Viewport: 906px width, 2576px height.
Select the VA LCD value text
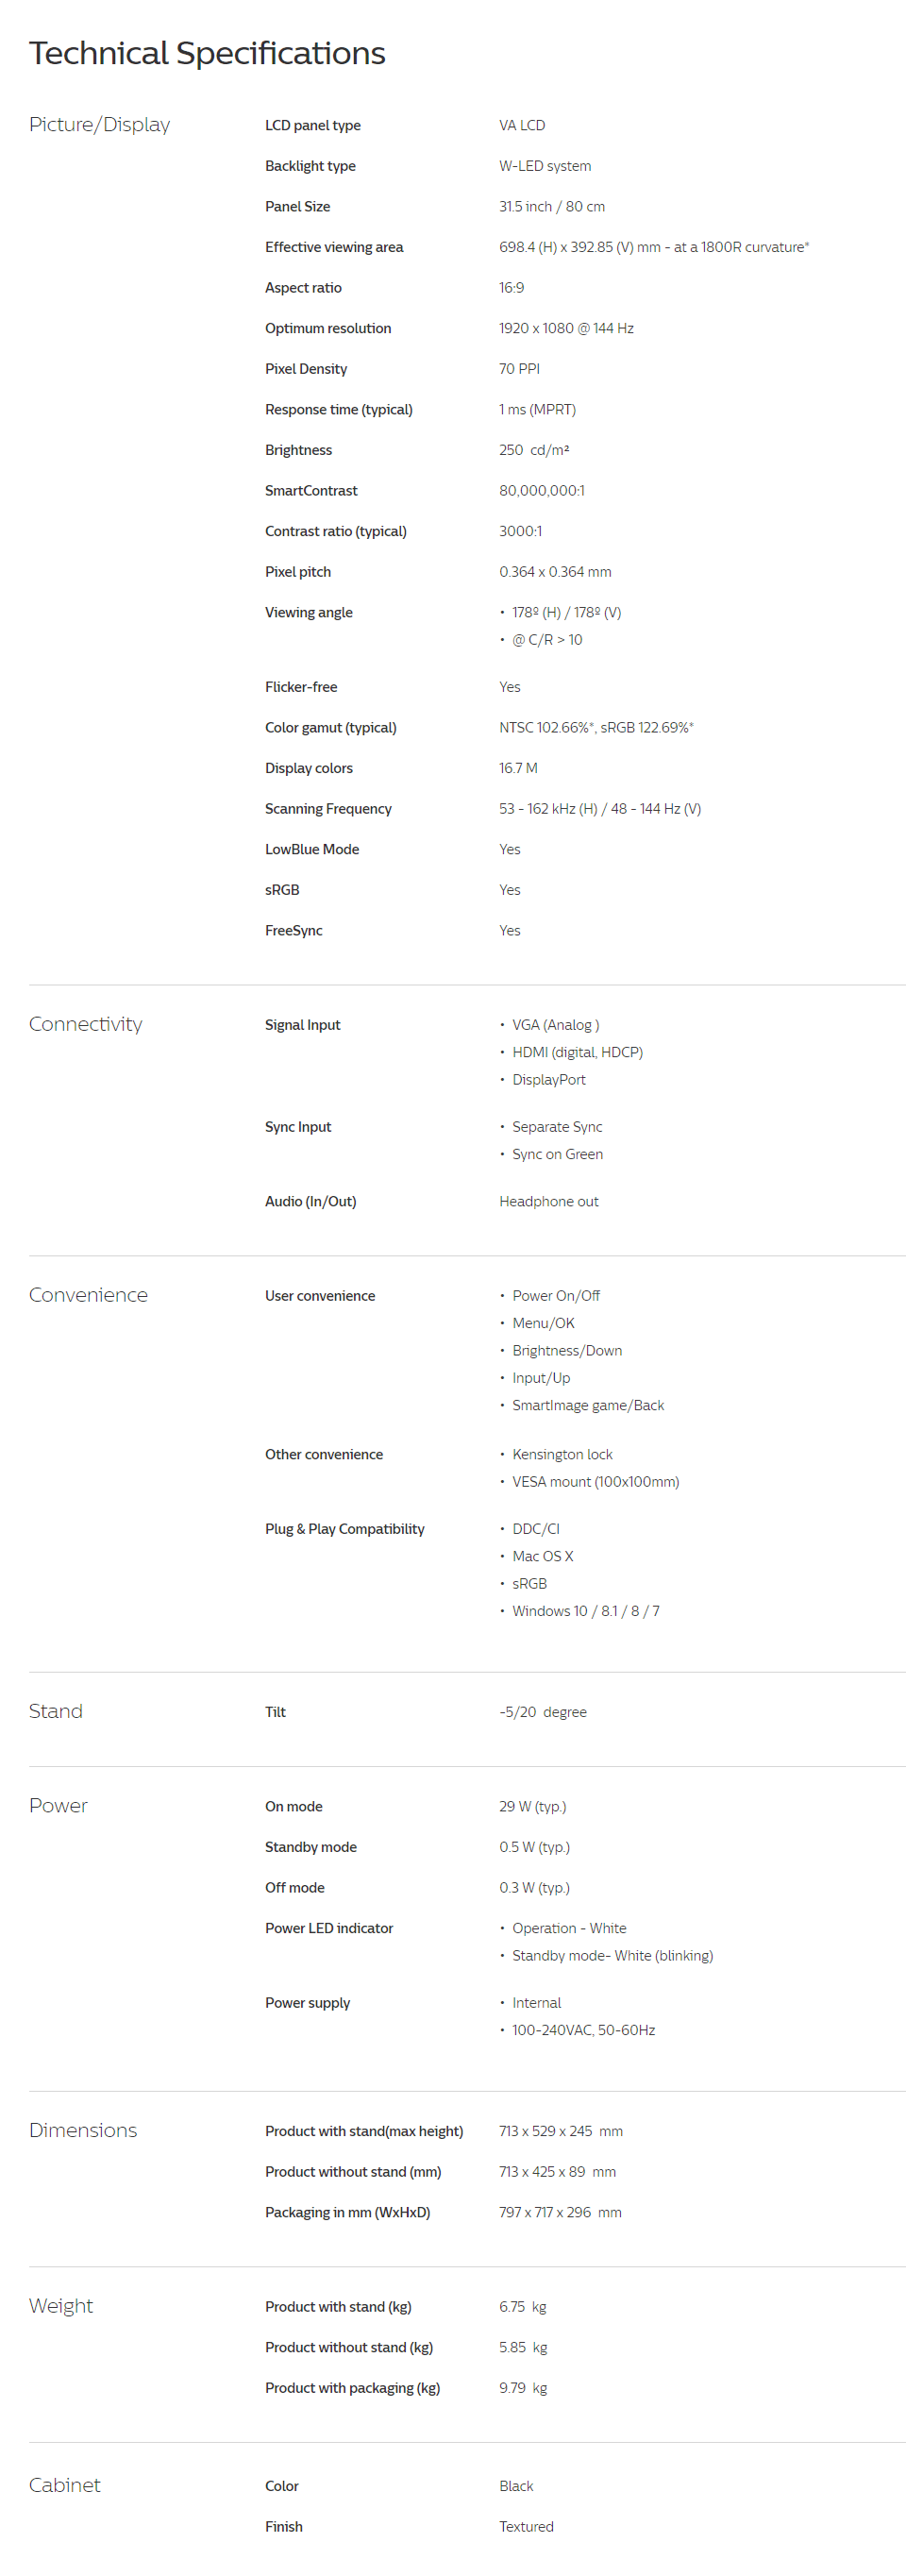522,126
